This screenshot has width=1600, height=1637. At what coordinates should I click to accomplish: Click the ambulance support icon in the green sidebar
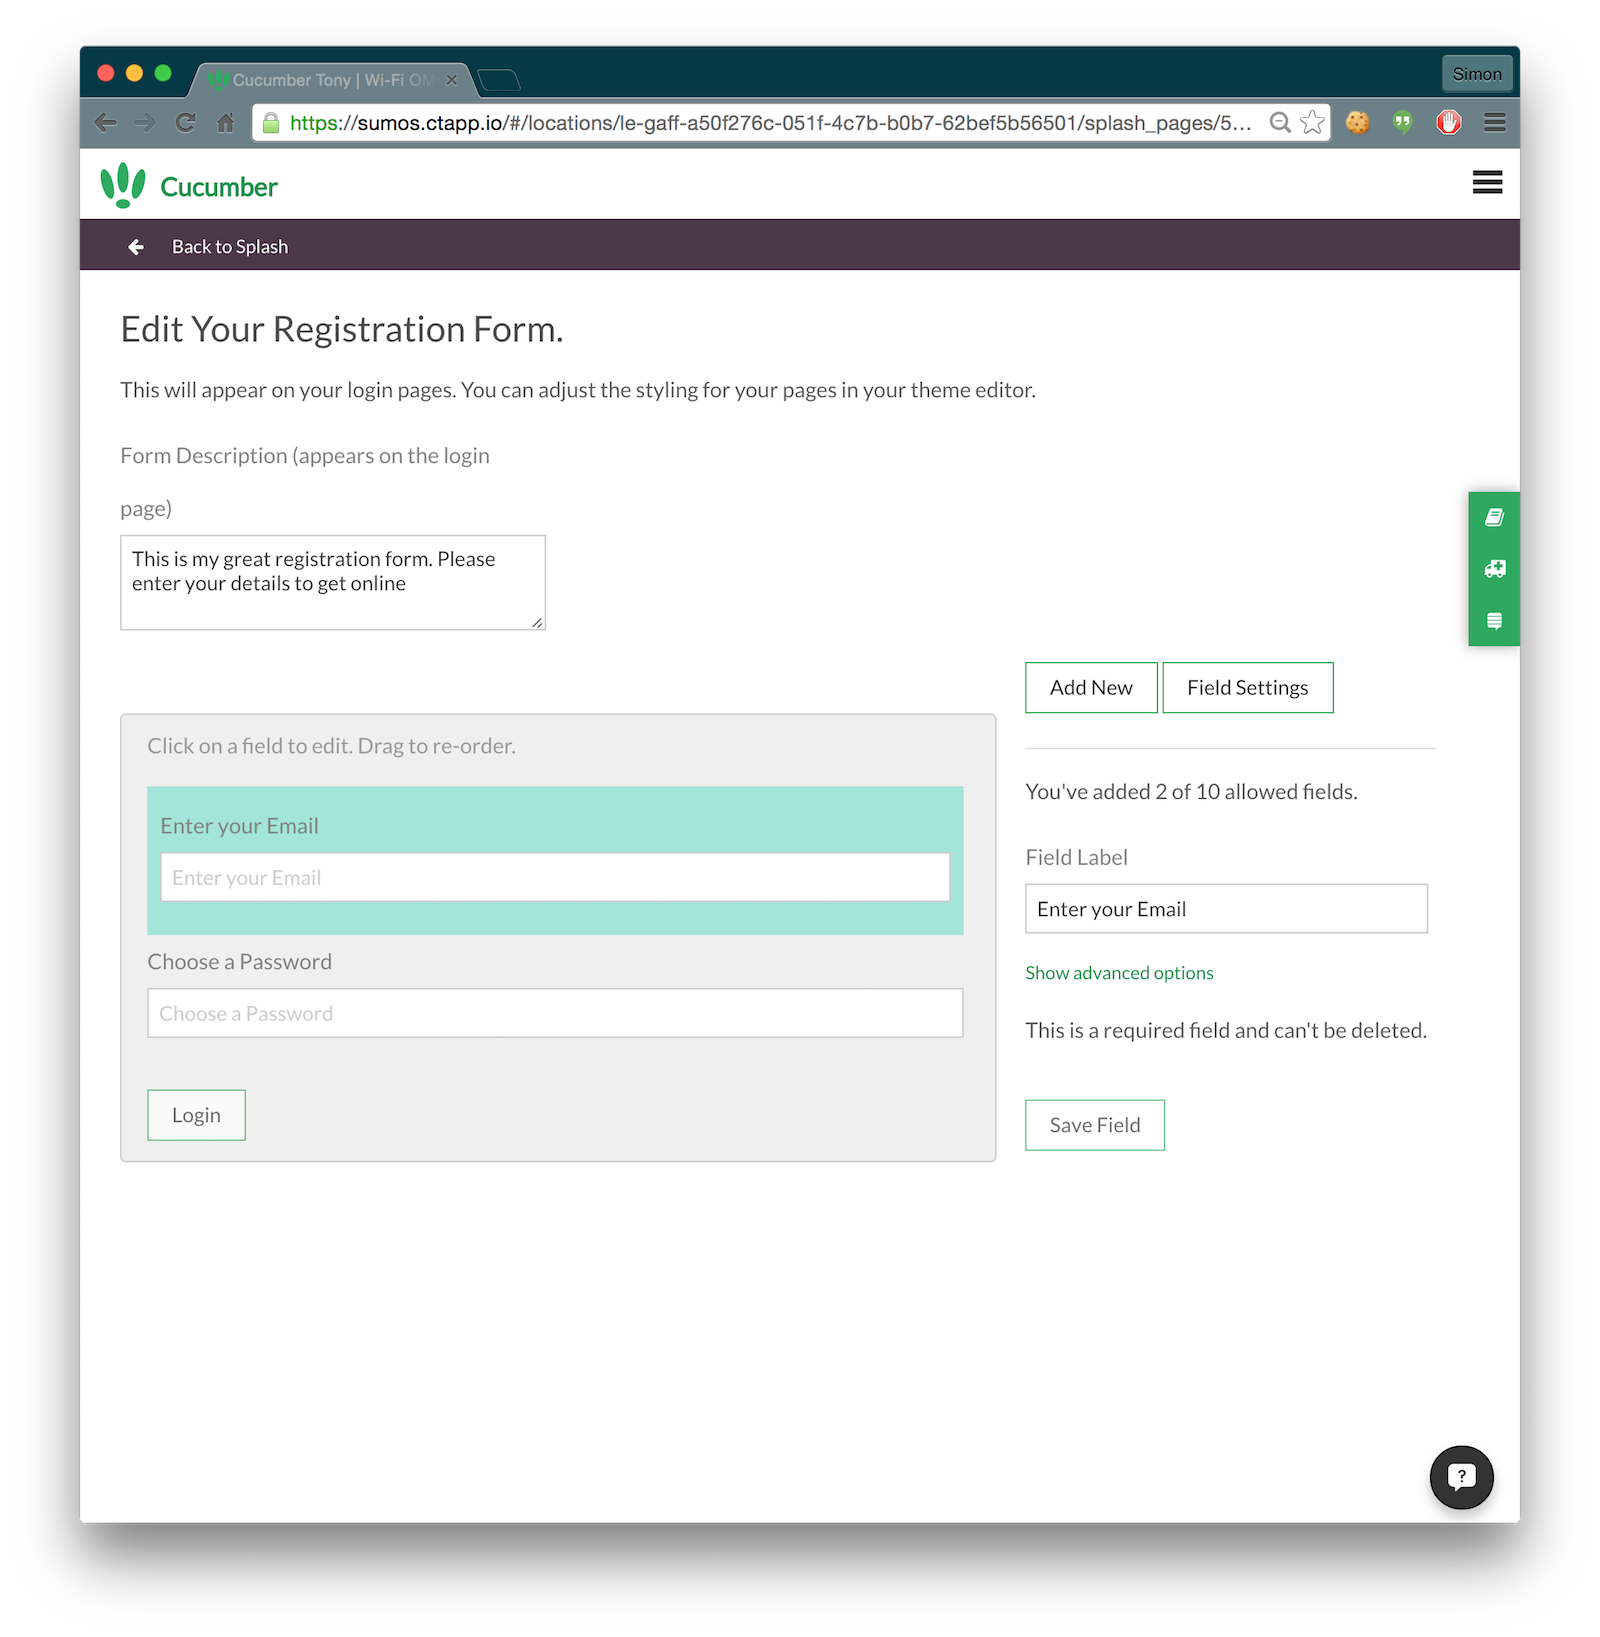click(x=1493, y=569)
